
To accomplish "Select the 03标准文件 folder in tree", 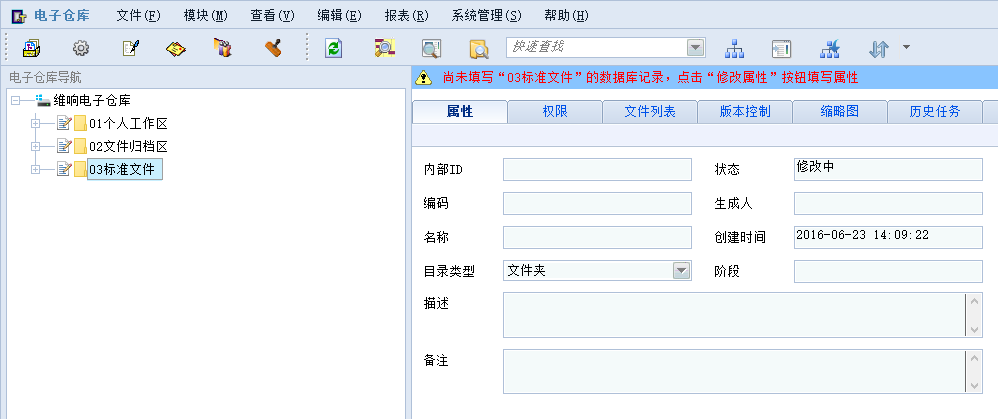I will pos(123,170).
